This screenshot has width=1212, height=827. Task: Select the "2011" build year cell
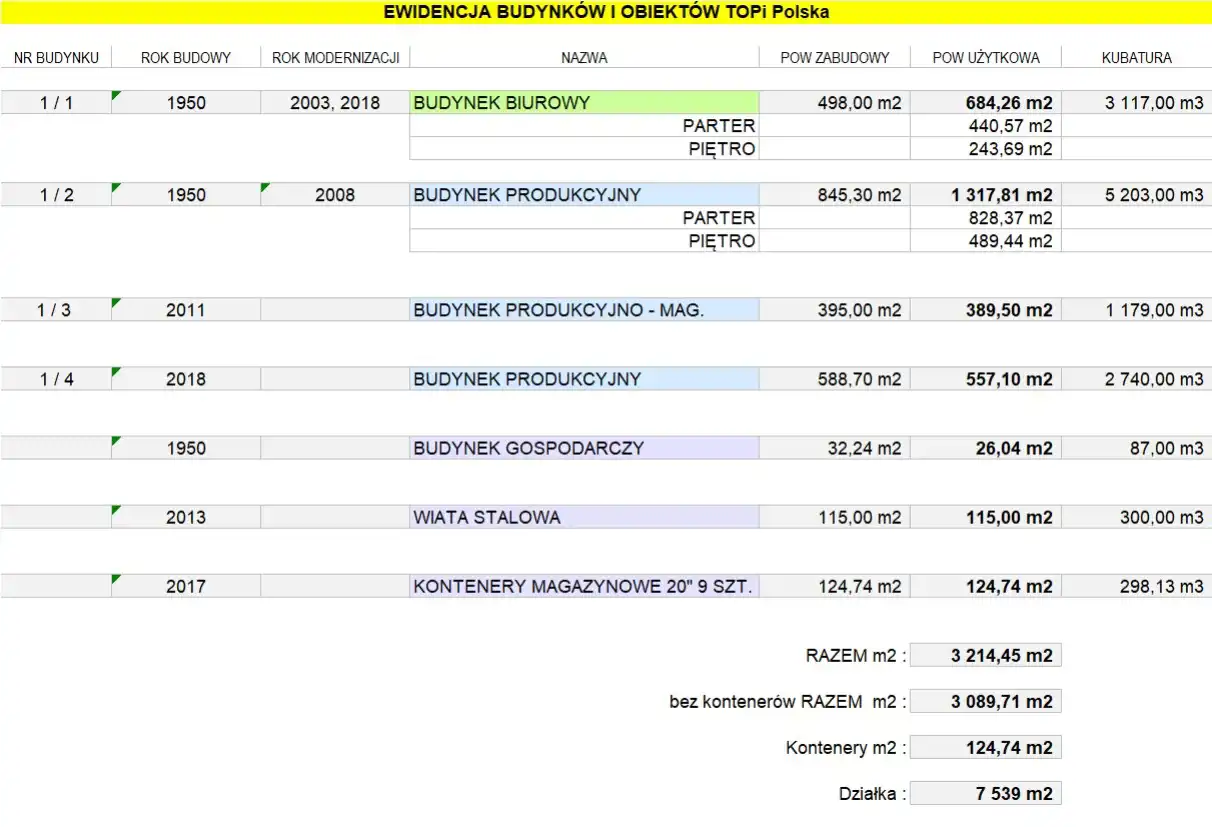coord(186,309)
